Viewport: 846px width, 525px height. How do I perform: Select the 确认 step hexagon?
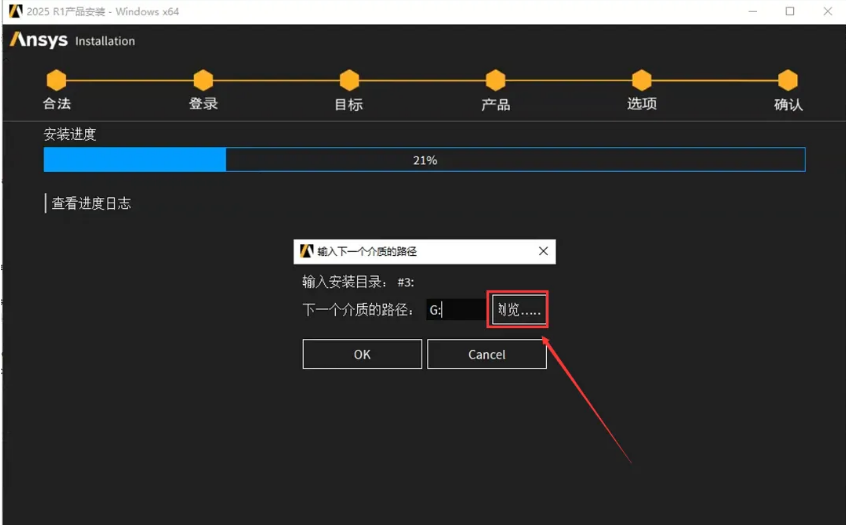(x=788, y=80)
